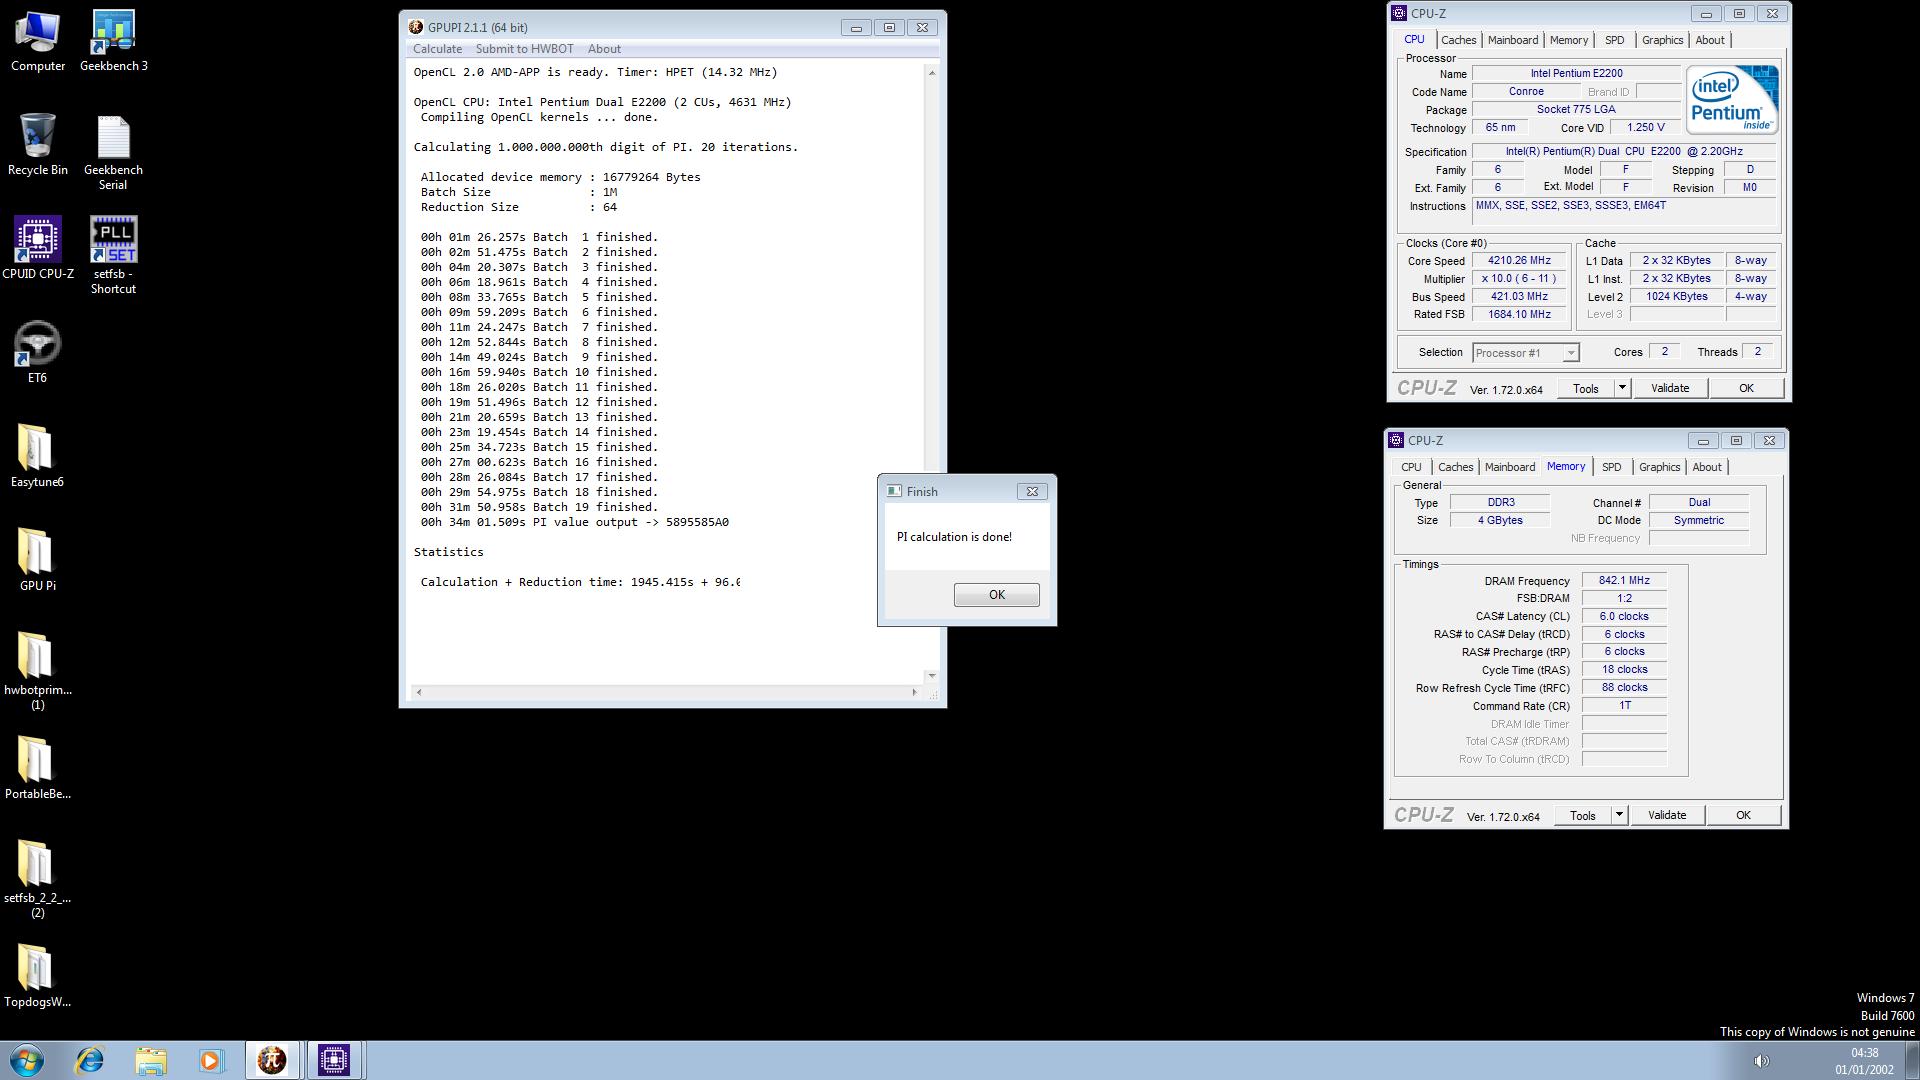Image resolution: width=1920 pixels, height=1080 pixels.
Task: Click OK in the Finish dialog
Action: pos(996,595)
